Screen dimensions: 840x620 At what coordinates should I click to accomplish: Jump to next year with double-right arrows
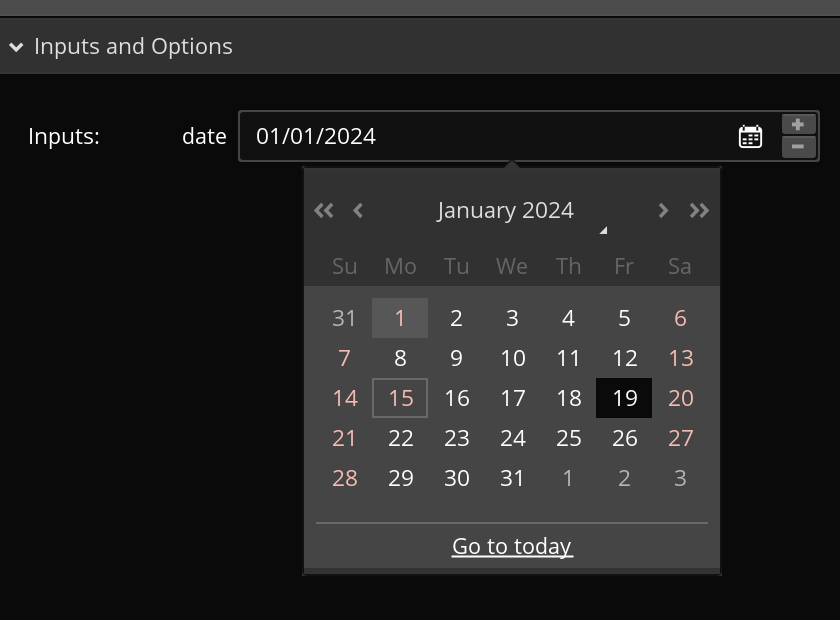[699, 210]
